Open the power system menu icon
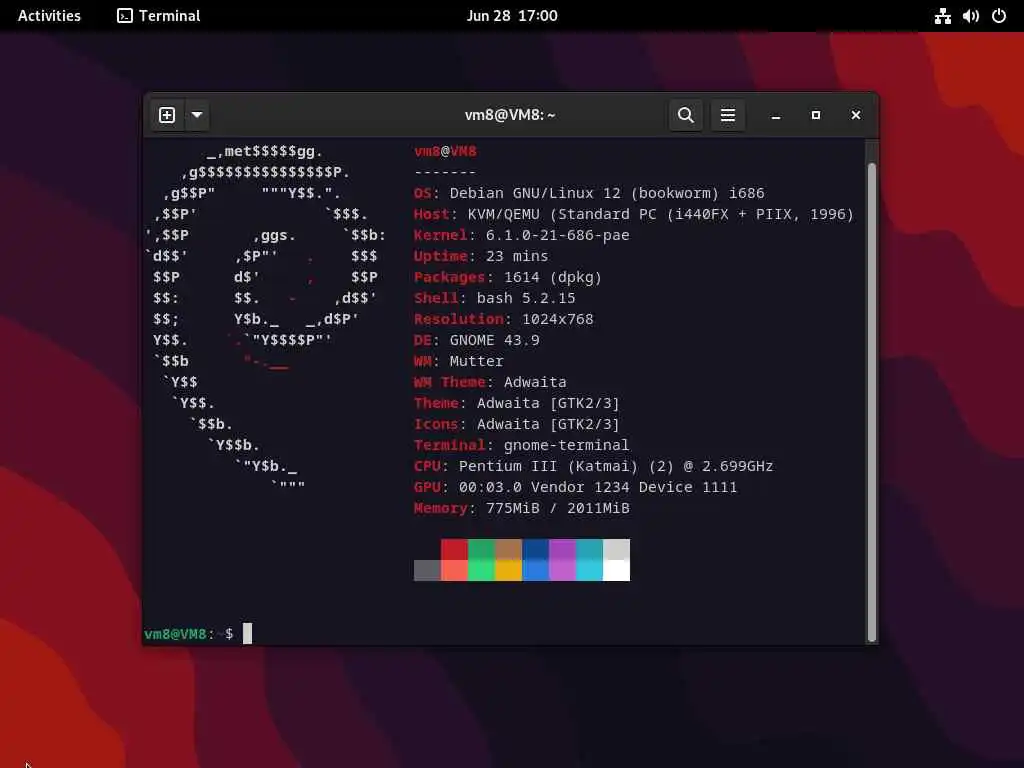The width and height of the screenshot is (1024, 768). click(999, 16)
